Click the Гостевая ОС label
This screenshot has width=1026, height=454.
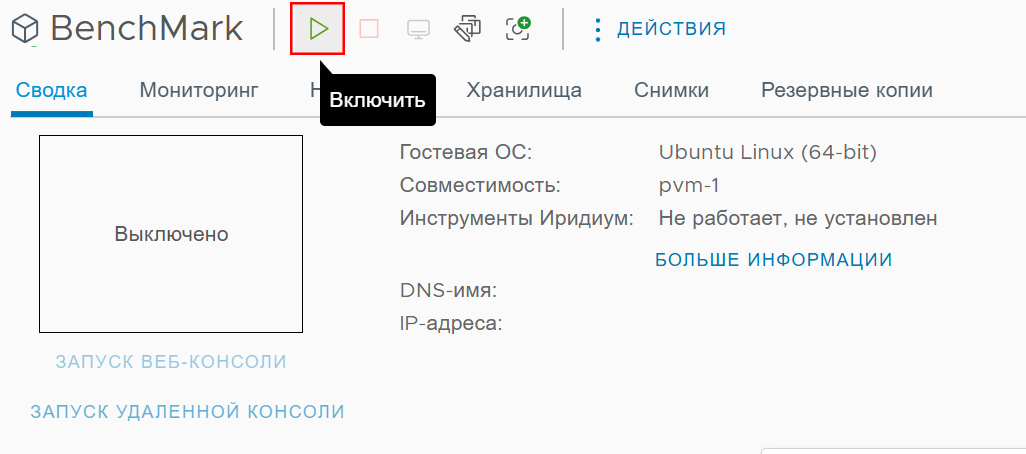(467, 153)
